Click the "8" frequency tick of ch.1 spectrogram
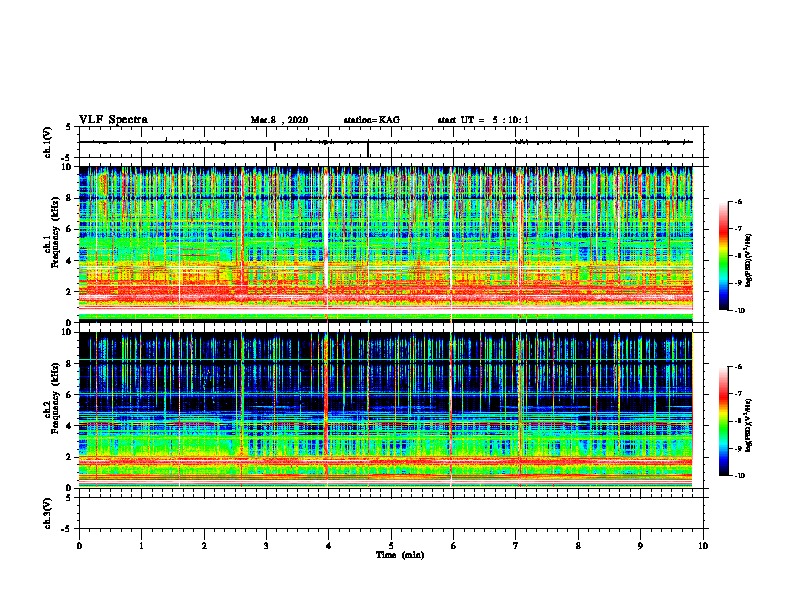The image size is (792, 612). point(70,198)
